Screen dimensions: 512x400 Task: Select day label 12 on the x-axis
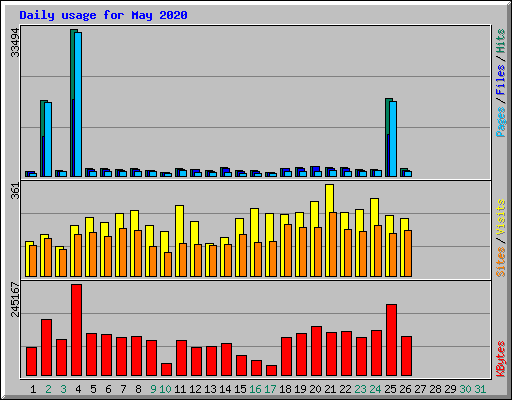tap(195, 389)
